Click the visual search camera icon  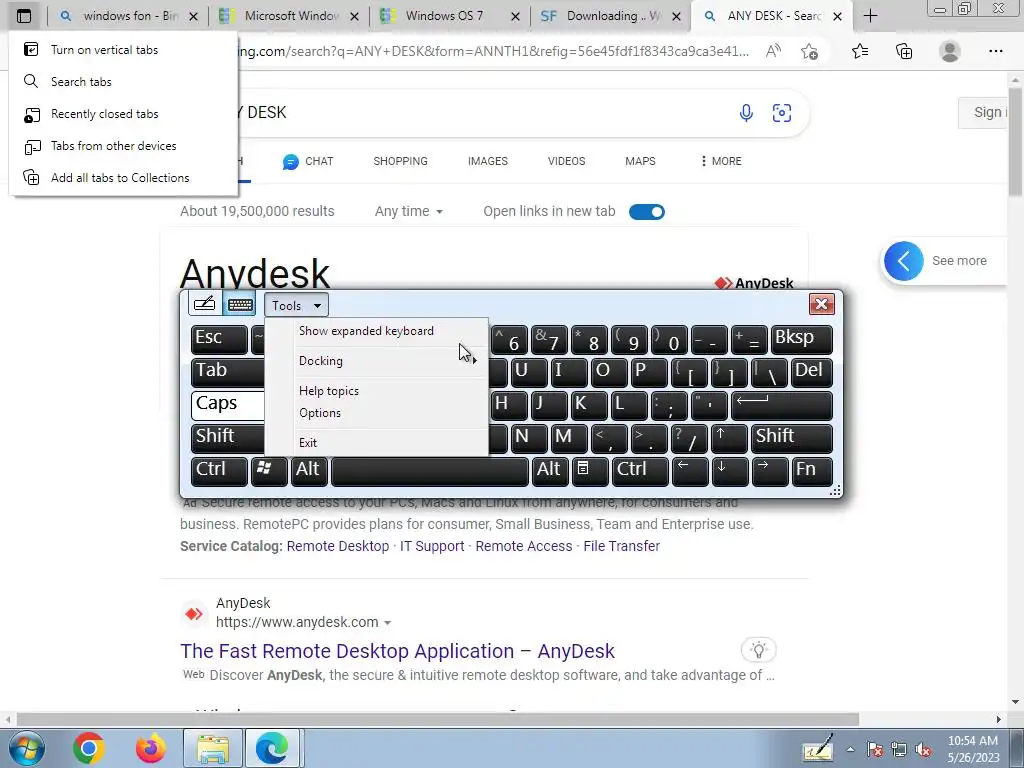coord(782,113)
